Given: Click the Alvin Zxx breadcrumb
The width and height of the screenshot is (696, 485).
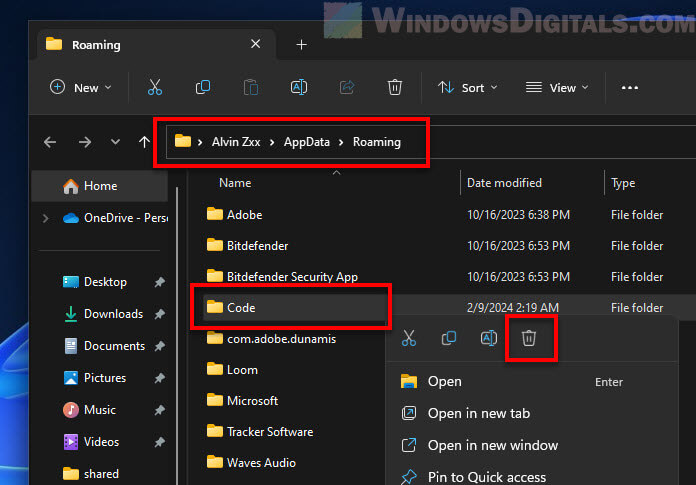Looking at the screenshot, I should [x=236, y=142].
